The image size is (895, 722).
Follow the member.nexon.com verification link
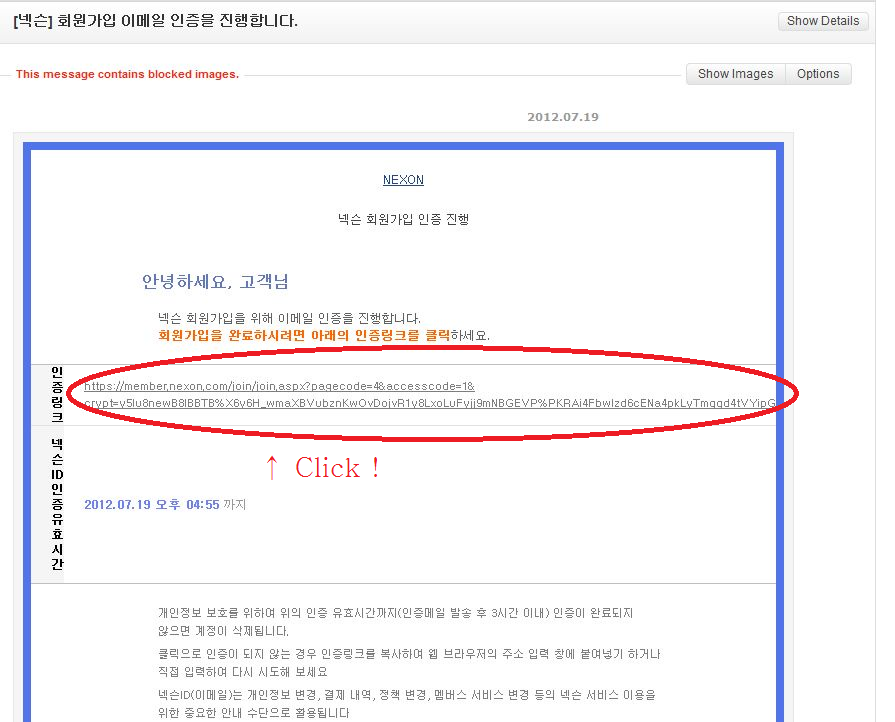click(279, 386)
